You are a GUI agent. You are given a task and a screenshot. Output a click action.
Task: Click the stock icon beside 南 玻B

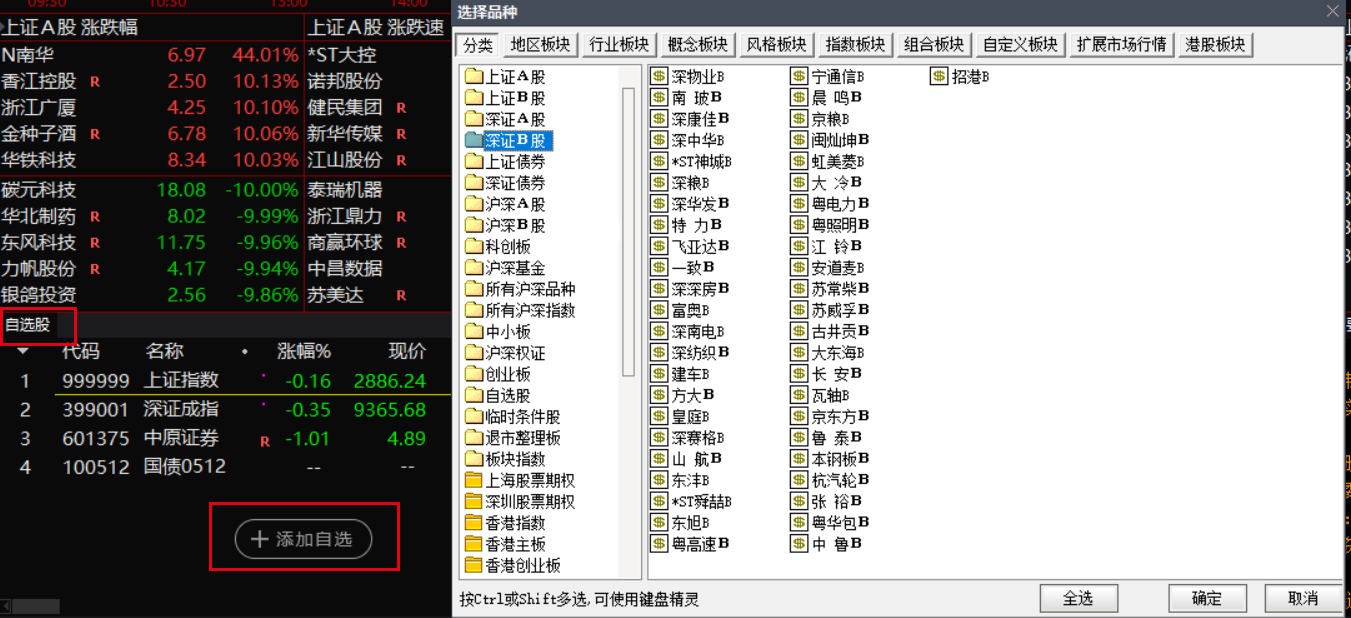[x=659, y=97]
